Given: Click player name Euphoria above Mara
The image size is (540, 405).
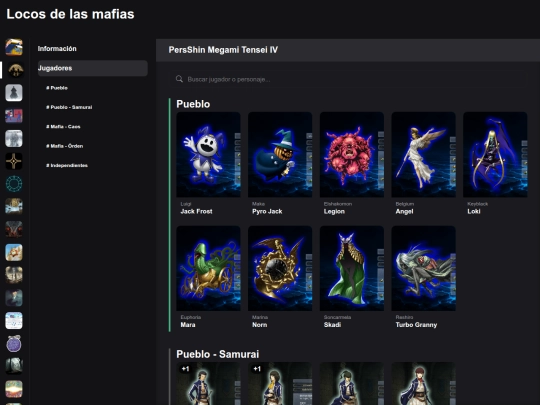Looking at the screenshot, I should 190,317.
